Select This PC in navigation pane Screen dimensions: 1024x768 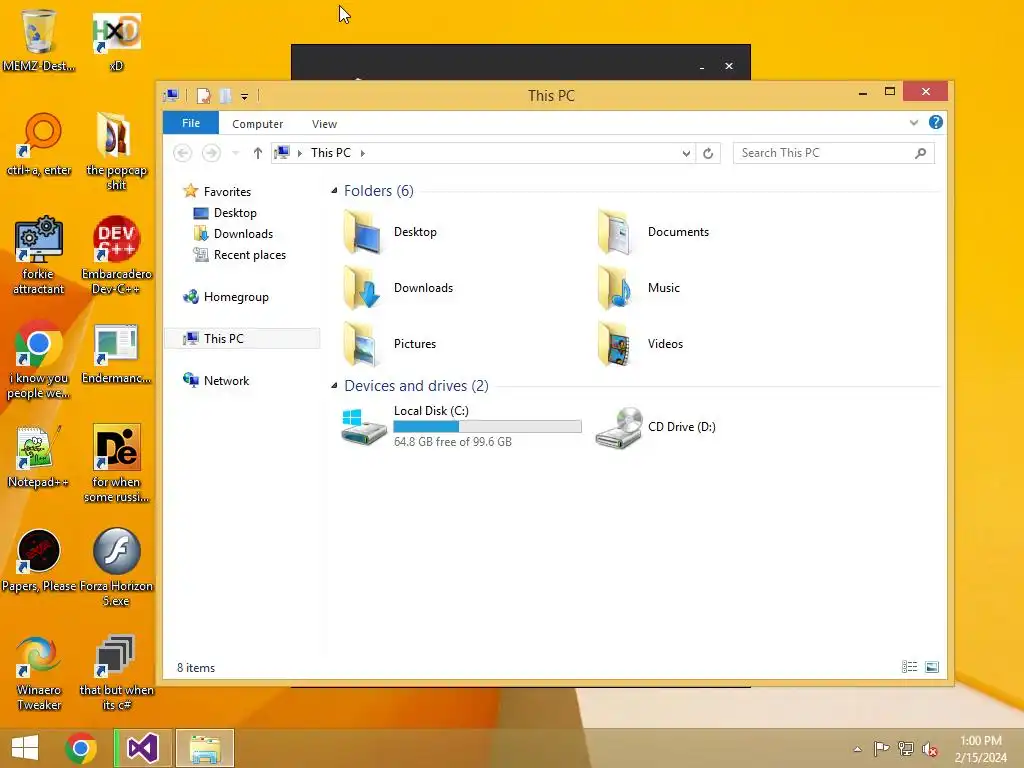(242, 338)
